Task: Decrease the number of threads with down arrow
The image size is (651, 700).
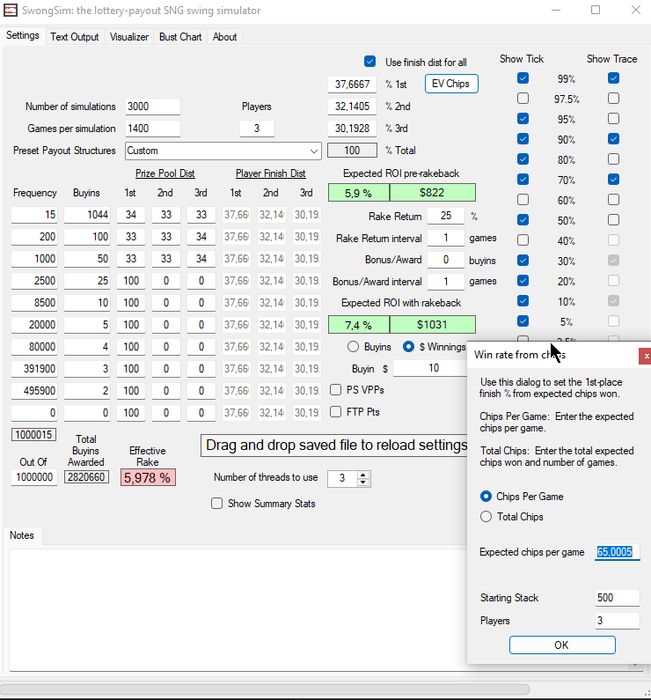Action: pyautogui.click(x=363, y=483)
